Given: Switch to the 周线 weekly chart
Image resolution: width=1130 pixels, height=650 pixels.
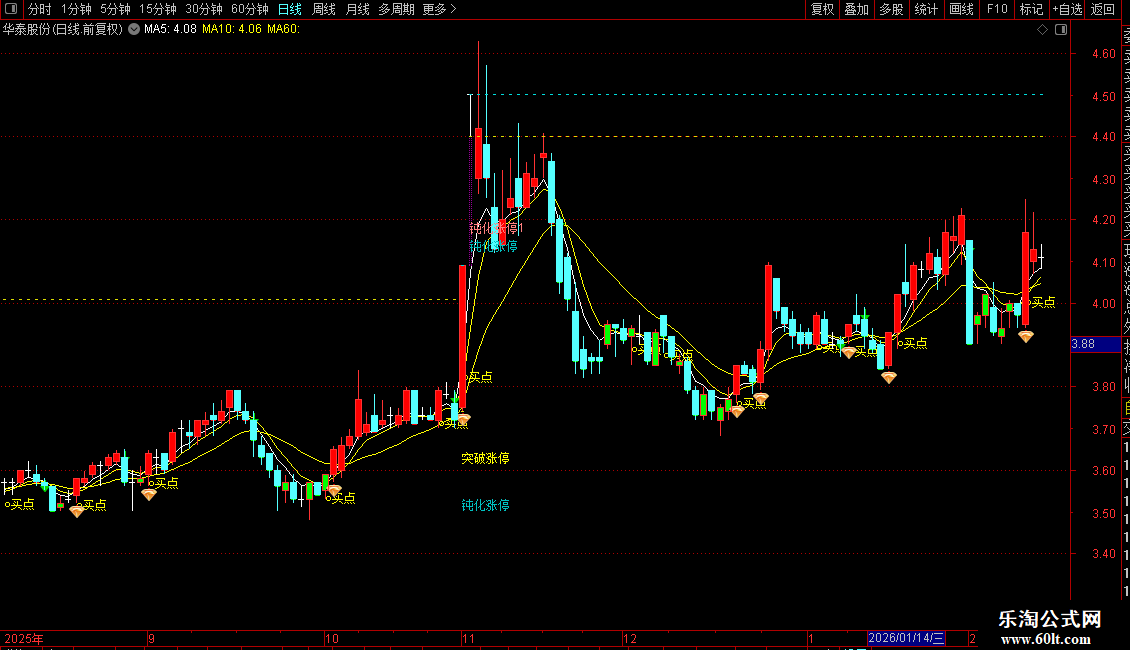Looking at the screenshot, I should pyautogui.click(x=324, y=9).
